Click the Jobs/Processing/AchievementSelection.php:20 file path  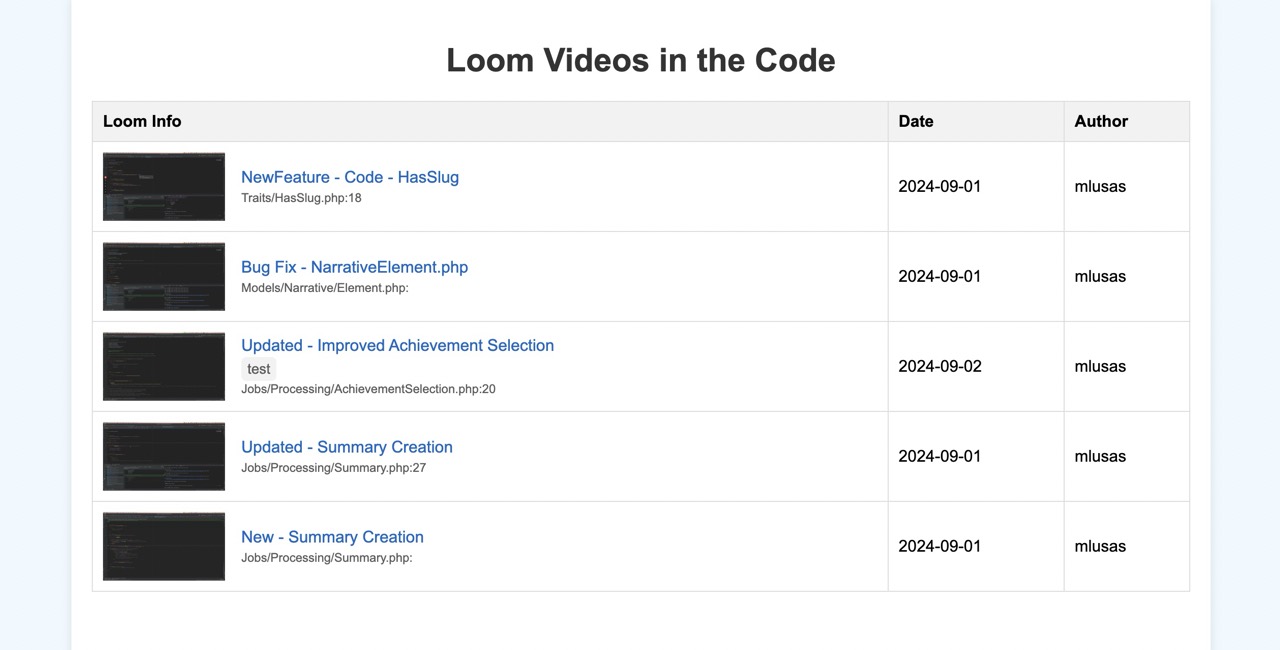coord(368,389)
